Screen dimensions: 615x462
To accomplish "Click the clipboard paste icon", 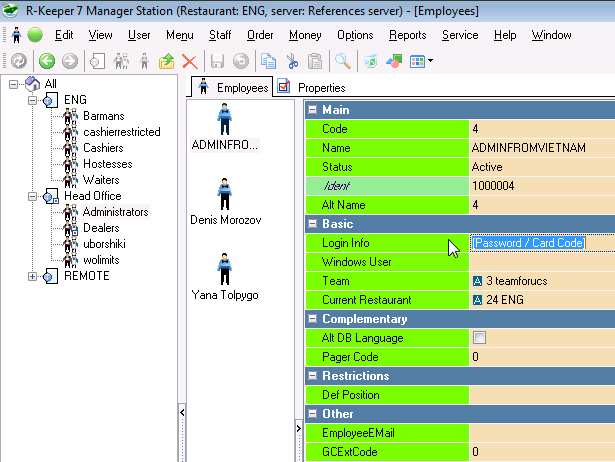I will (315, 61).
